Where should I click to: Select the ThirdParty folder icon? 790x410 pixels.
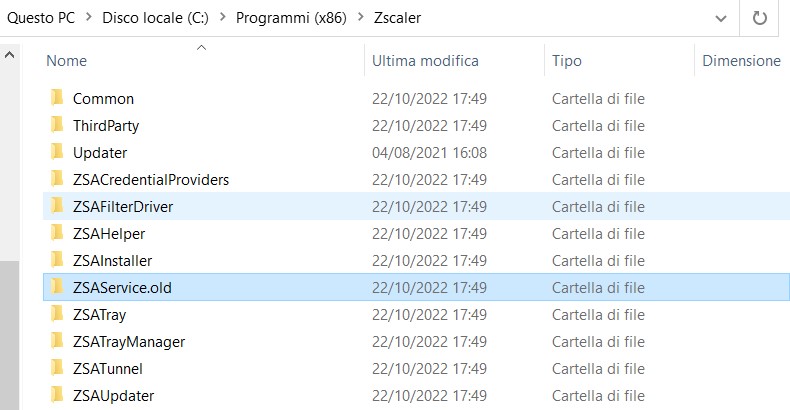(57, 125)
